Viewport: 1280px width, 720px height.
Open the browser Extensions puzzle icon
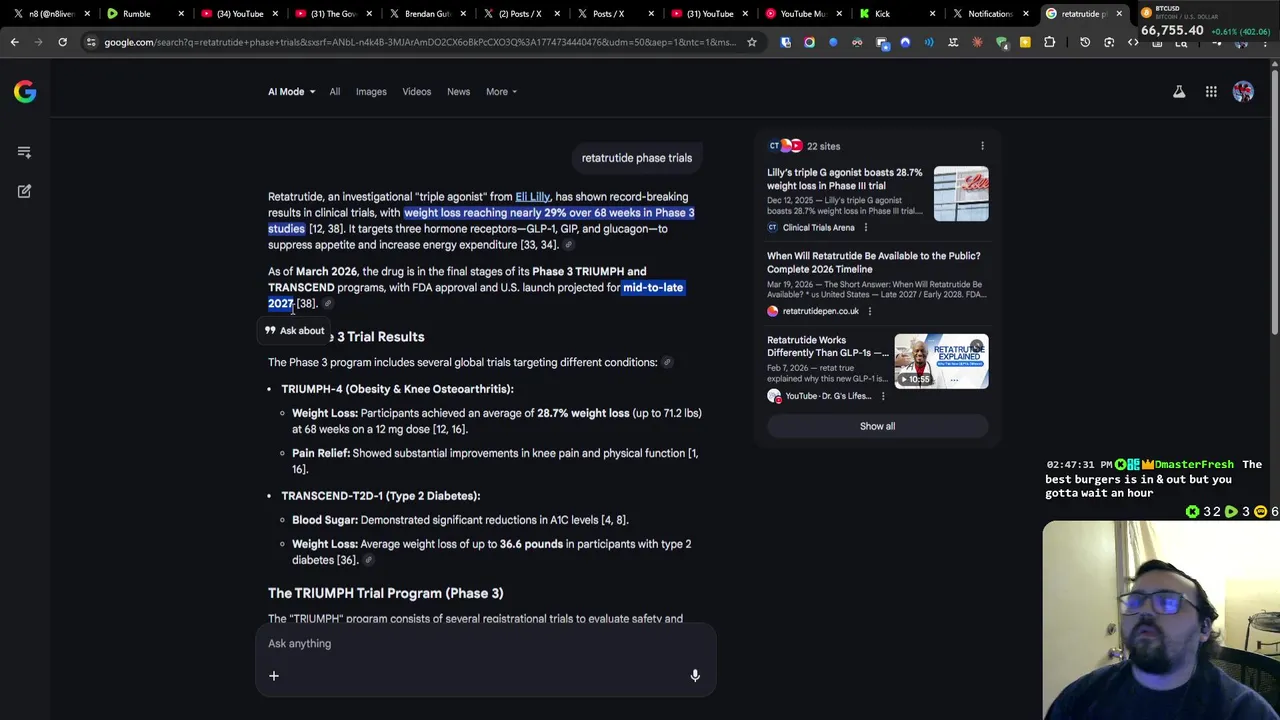1049,42
